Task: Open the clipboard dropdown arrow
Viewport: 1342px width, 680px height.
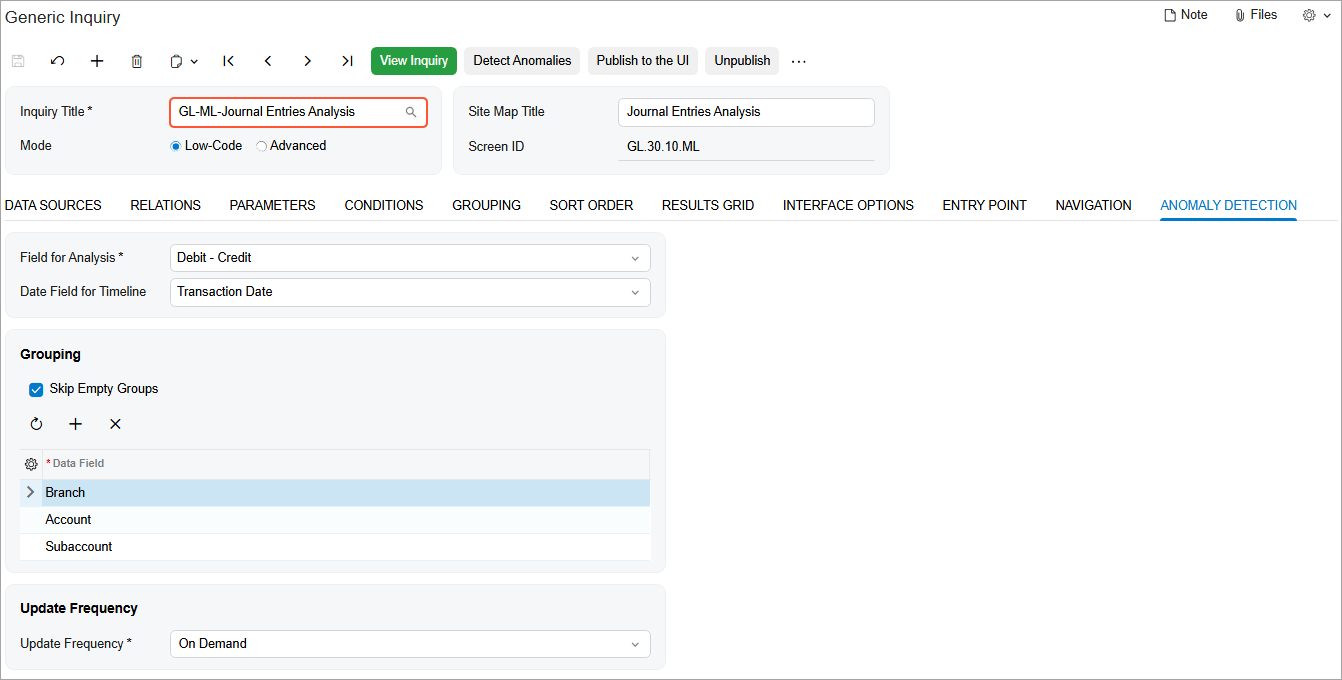Action: pos(194,62)
